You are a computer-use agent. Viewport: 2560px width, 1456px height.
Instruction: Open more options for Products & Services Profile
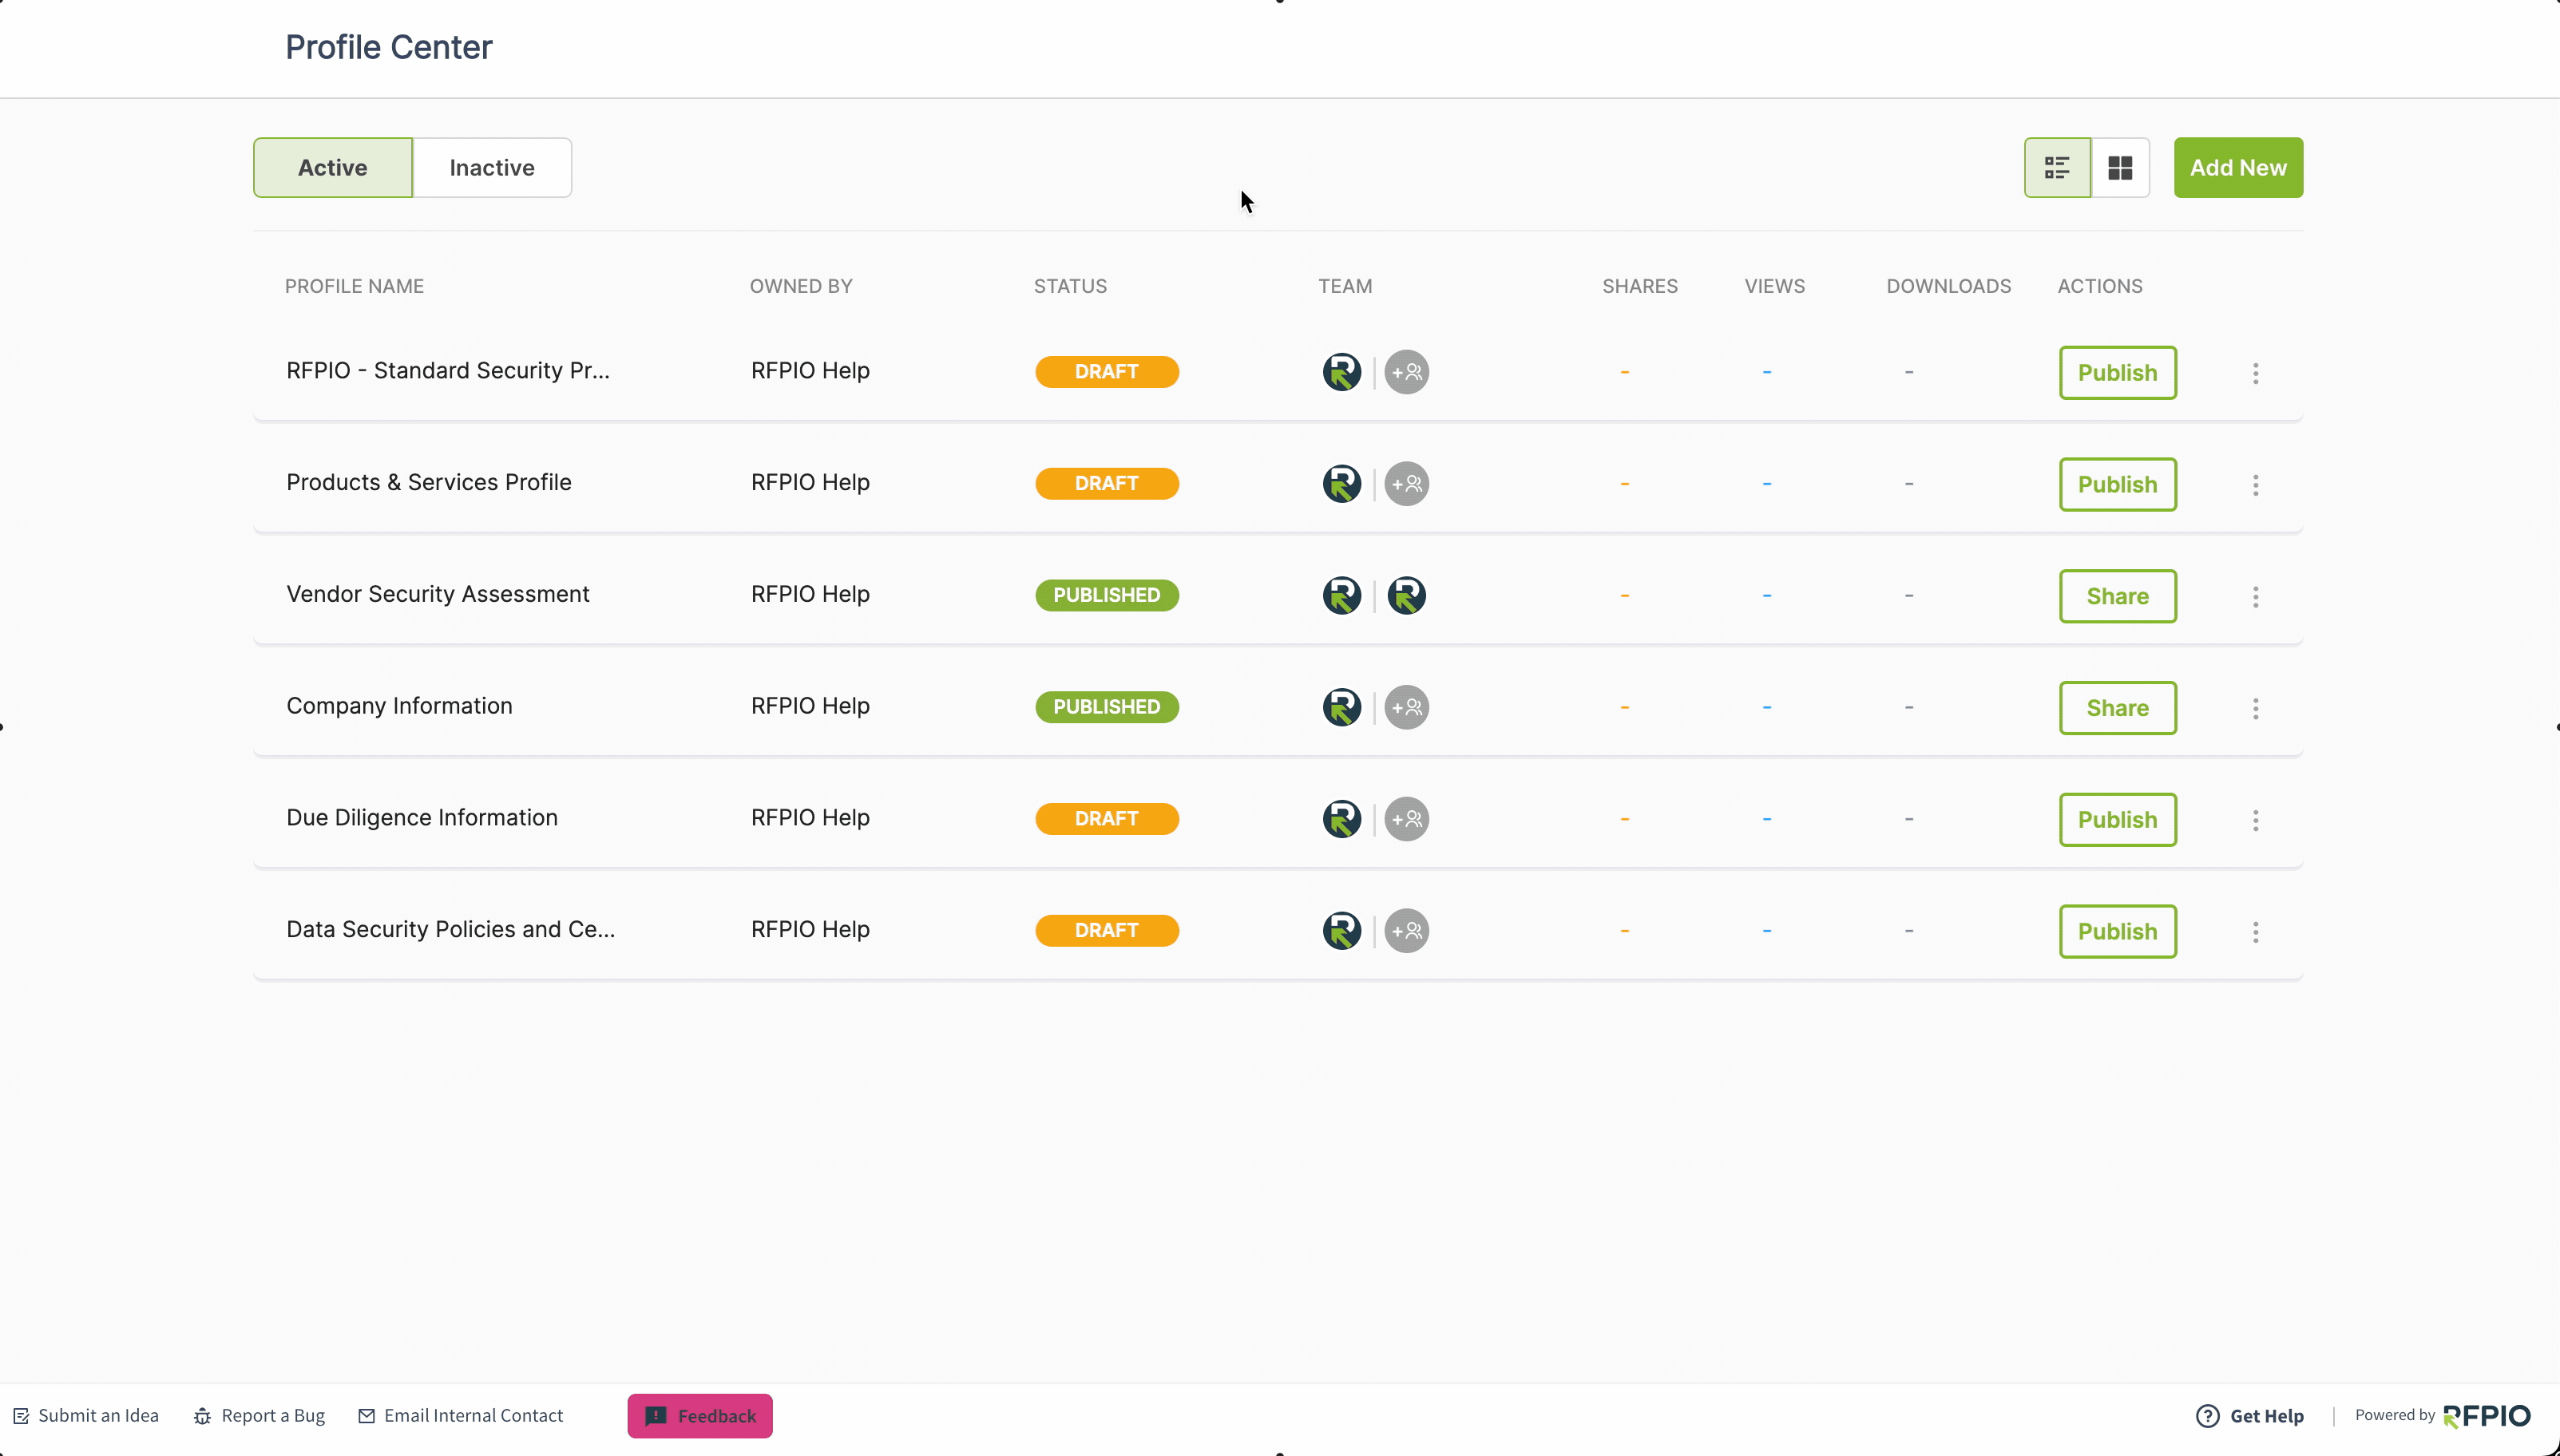tap(2255, 485)
